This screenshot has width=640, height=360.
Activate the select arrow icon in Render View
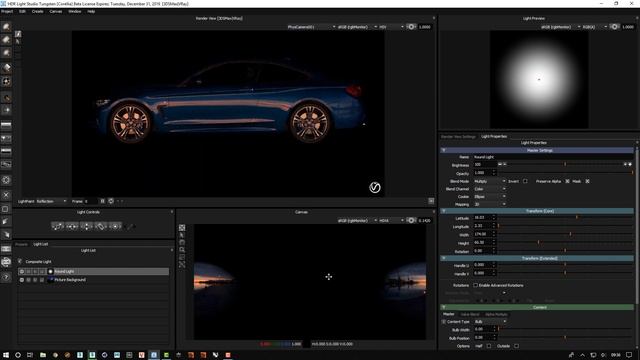point(18,42)
